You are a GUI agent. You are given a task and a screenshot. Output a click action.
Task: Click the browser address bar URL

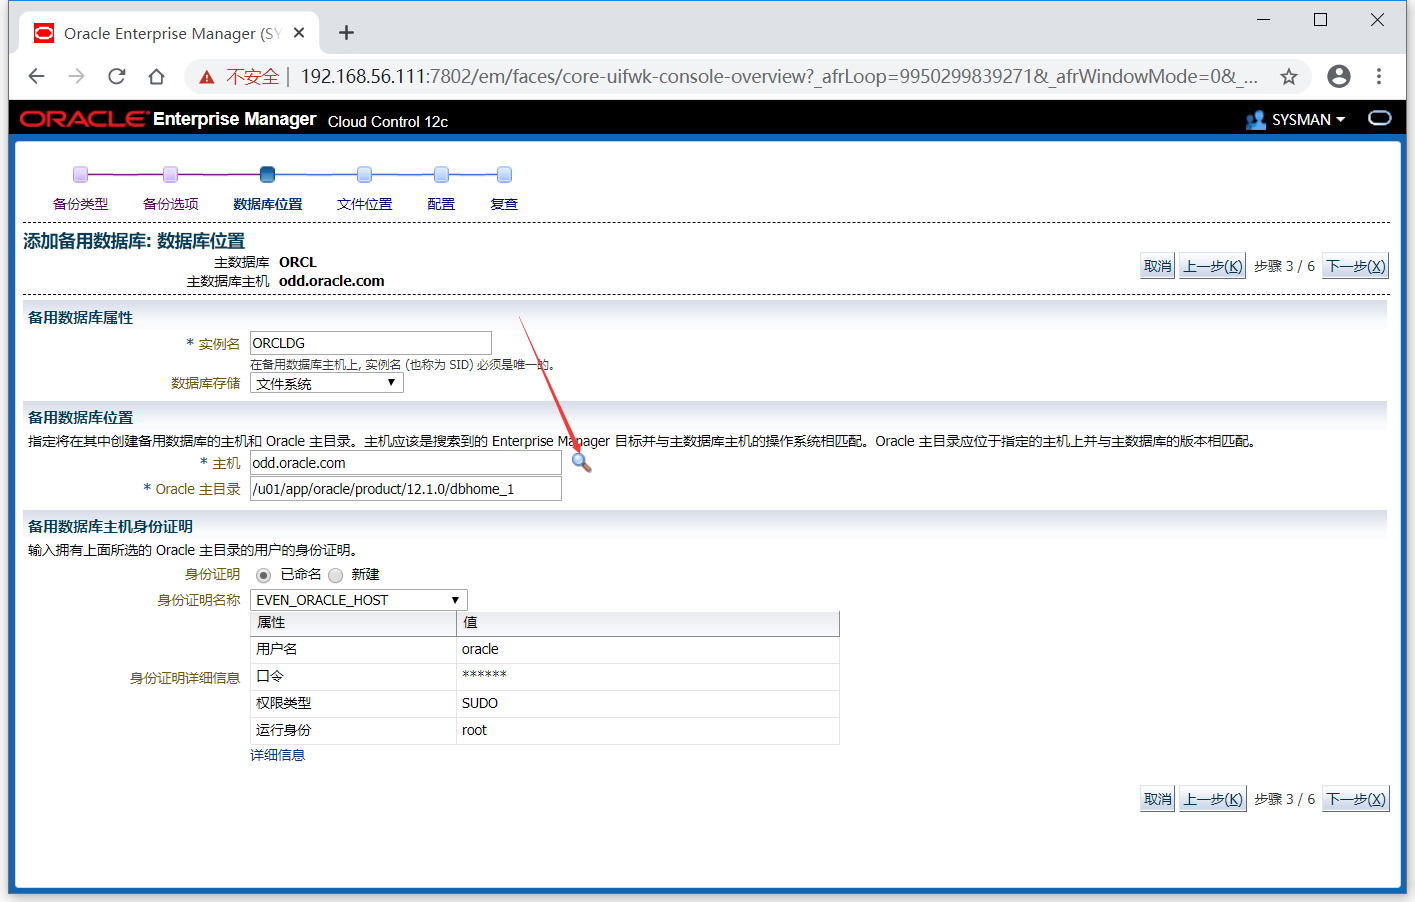point(779,76)
